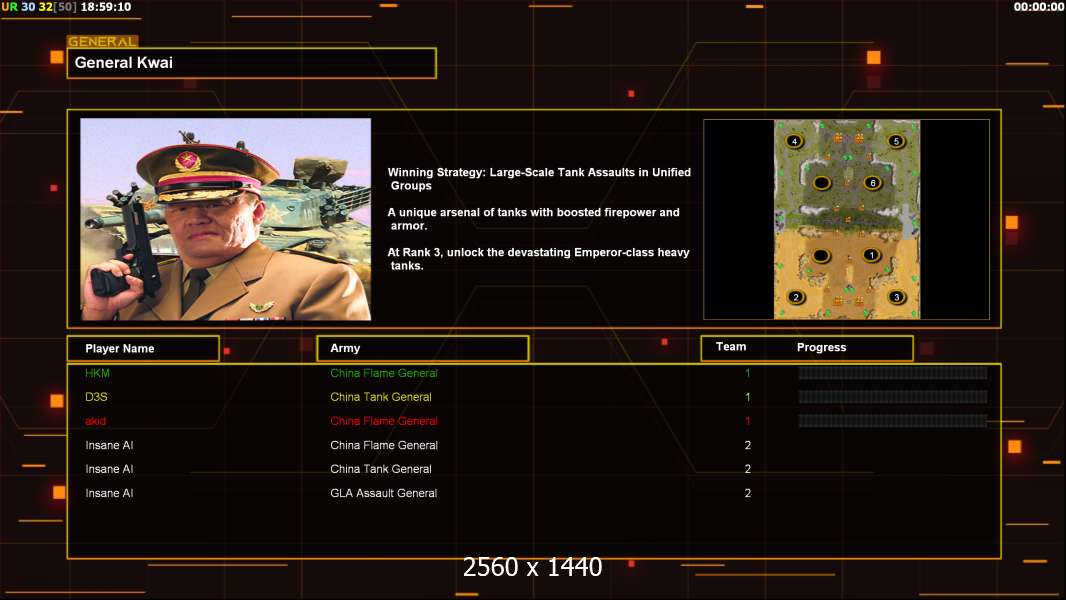Click the 'At Rank 3' Emperor tanks line
1066x600 pixels.
[538, 259]
